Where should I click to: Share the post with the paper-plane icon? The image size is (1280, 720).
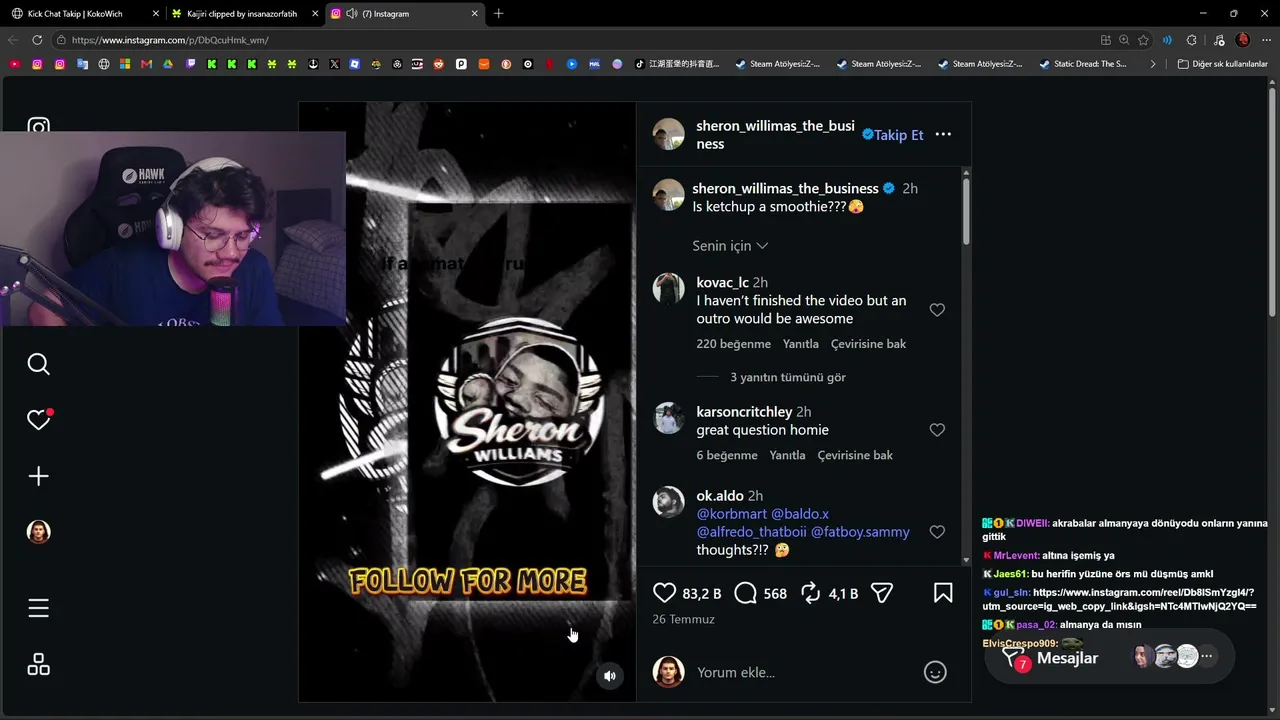click(x=881, y=593)
